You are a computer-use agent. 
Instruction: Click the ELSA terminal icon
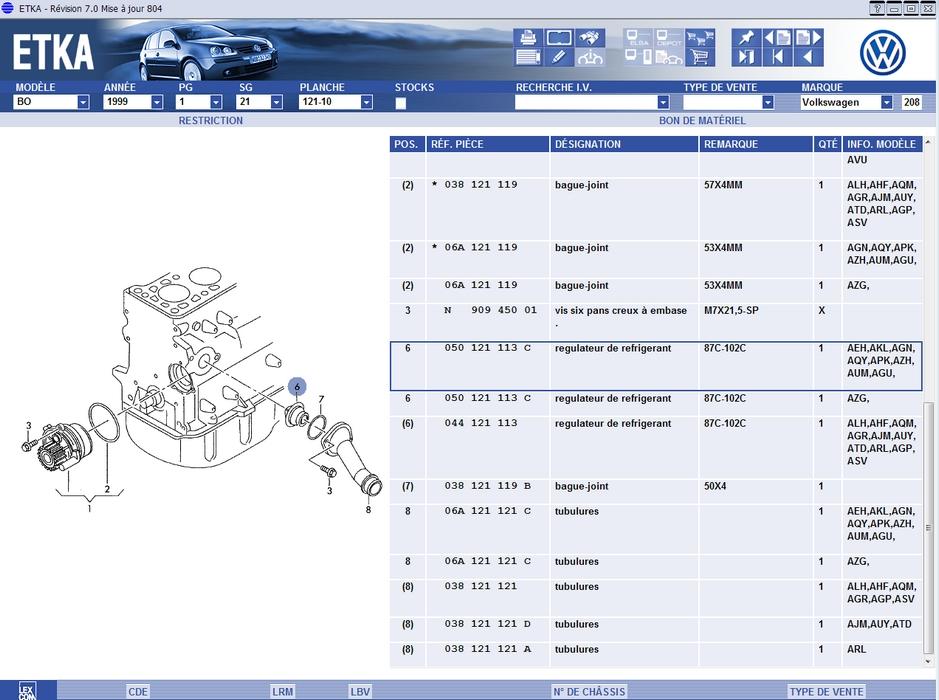(638, 38)
